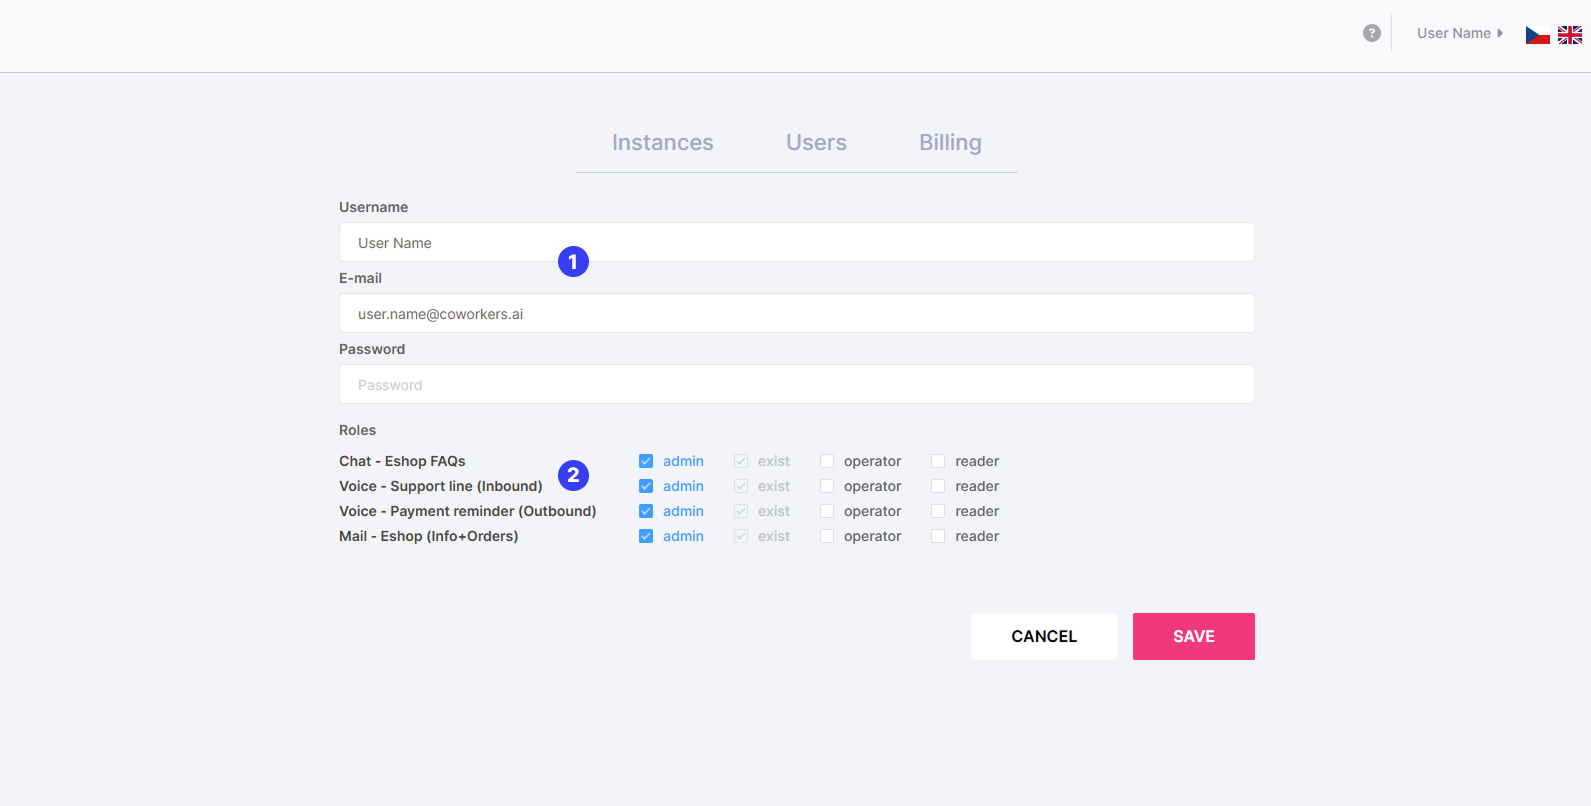Enable reader for Chat - Eshop FAQs
The image size is (1591, 806).
[938, 461]
